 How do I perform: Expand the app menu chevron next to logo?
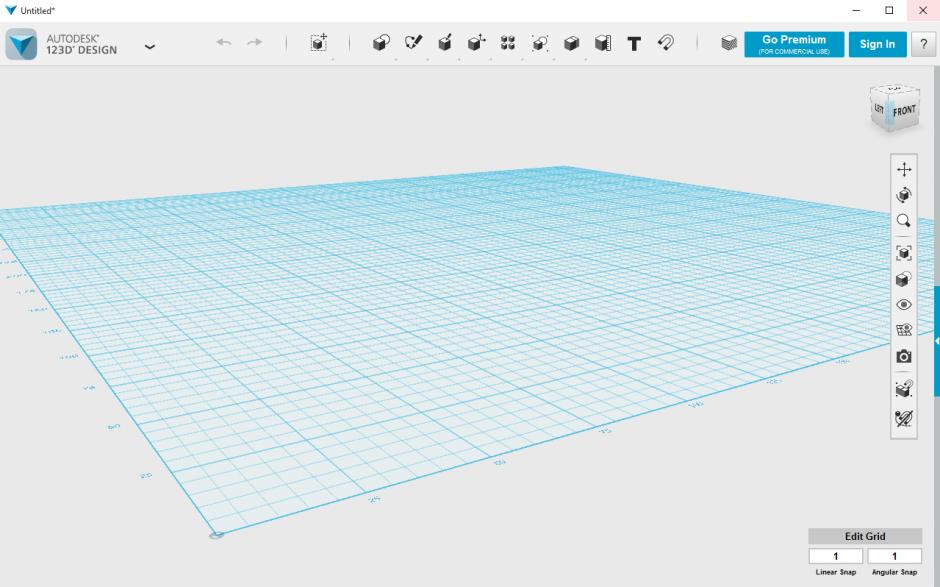tap(150, 47)
